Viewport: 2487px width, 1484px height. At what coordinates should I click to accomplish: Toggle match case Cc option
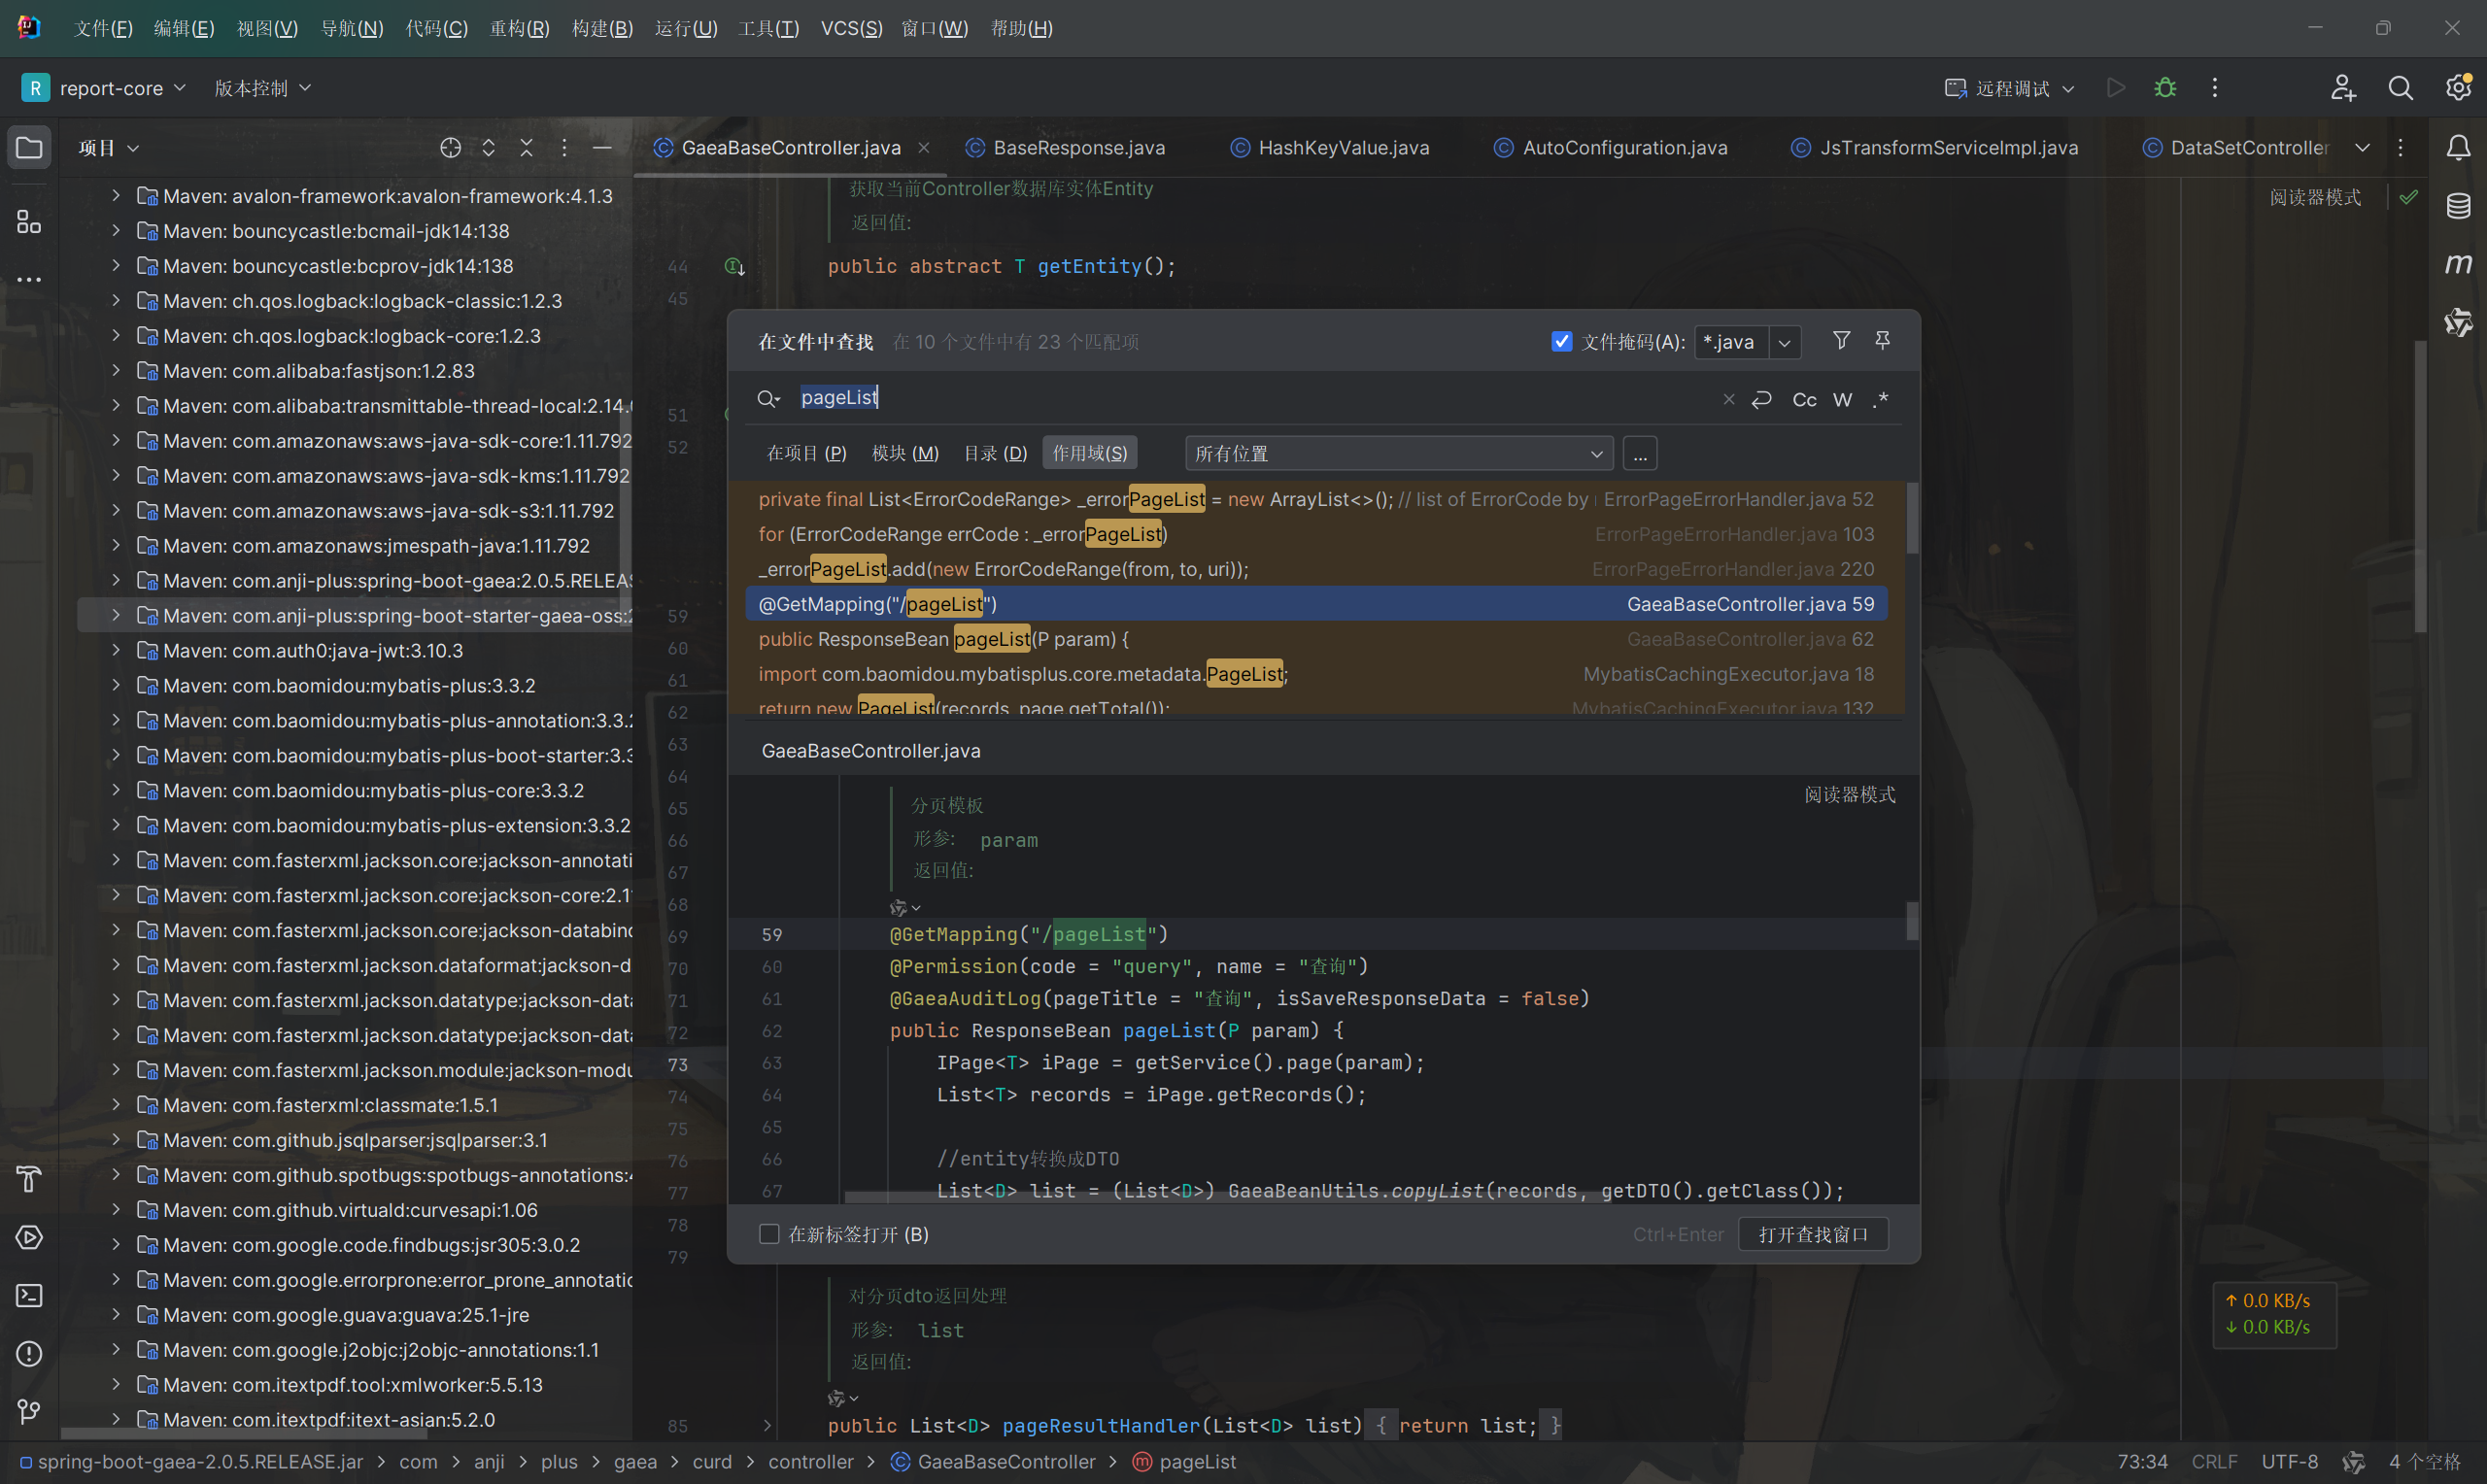pyautogui.click(x=1804, y=399)
